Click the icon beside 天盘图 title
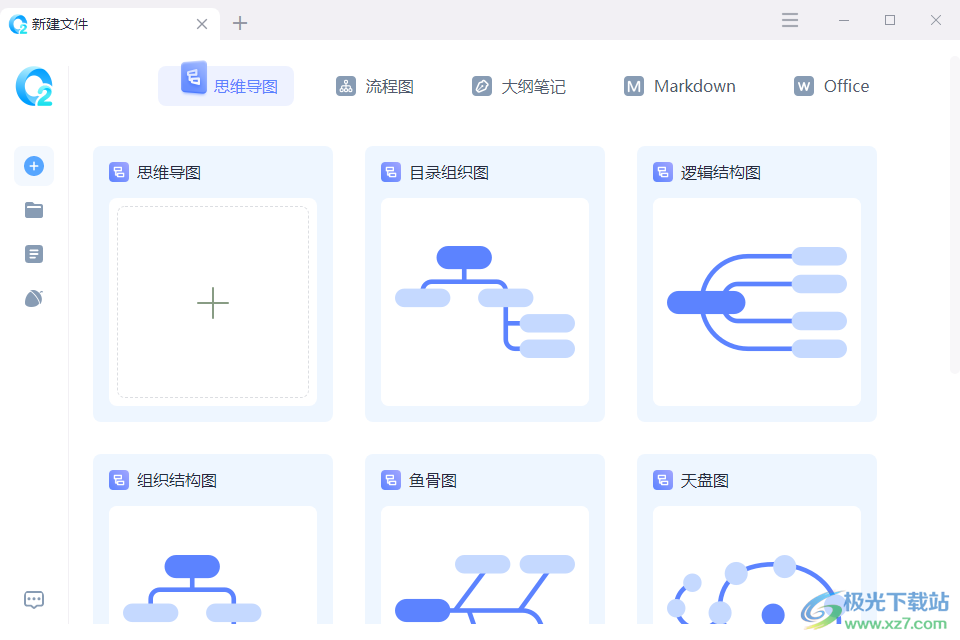The width and height of the screenshot is (960, 640). (x=662, y=480)
